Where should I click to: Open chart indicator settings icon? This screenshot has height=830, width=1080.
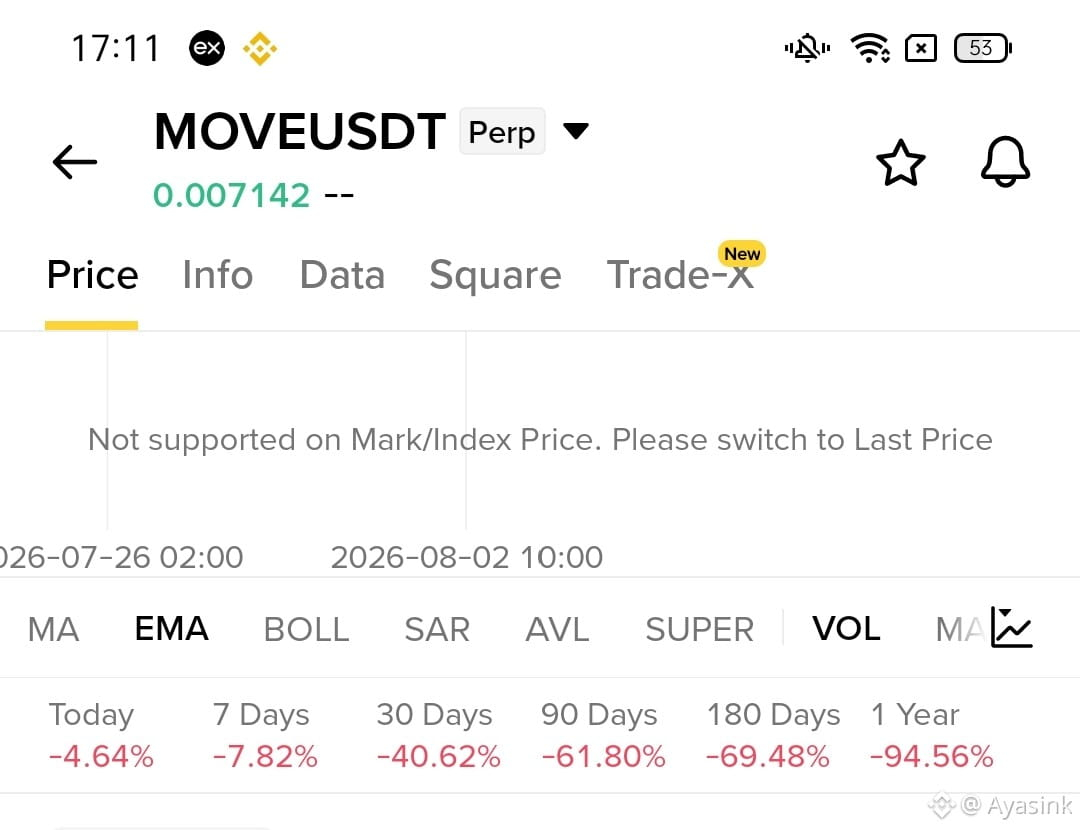[x=1011, y=627]
